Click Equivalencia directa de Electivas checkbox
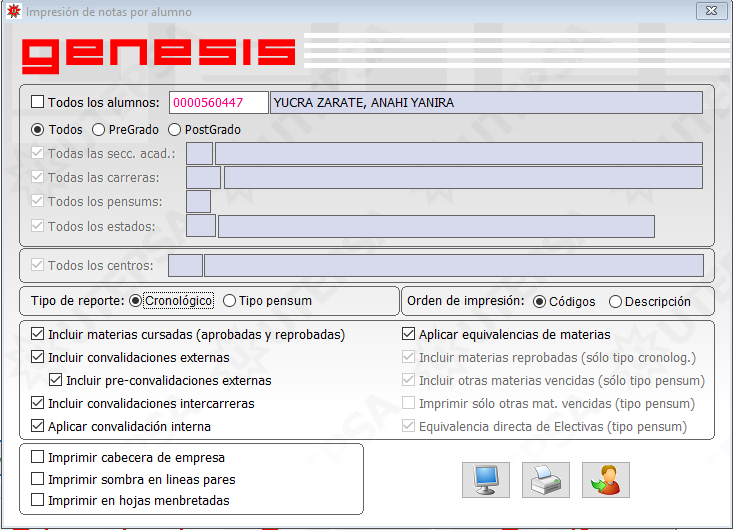This screenshot has width=733, height=530. [408, 425]
